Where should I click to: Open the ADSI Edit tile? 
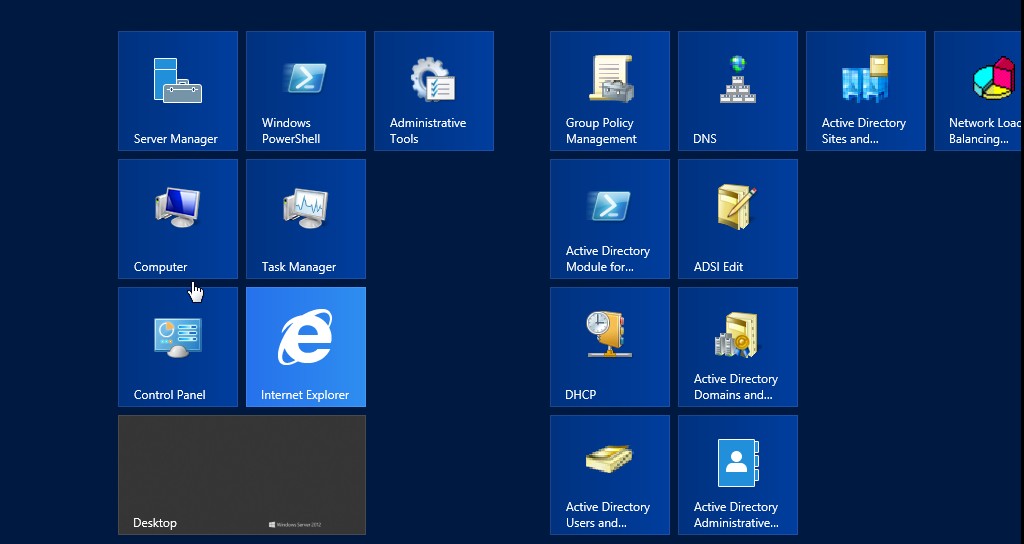(x=738, y=219)
